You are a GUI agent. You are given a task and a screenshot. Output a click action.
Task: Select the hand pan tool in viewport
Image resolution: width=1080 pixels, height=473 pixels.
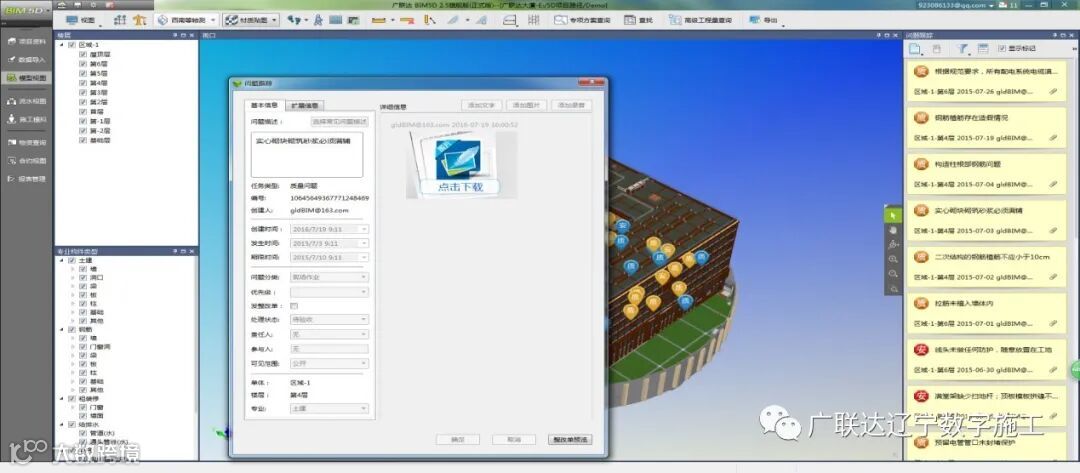coord(893,230)
